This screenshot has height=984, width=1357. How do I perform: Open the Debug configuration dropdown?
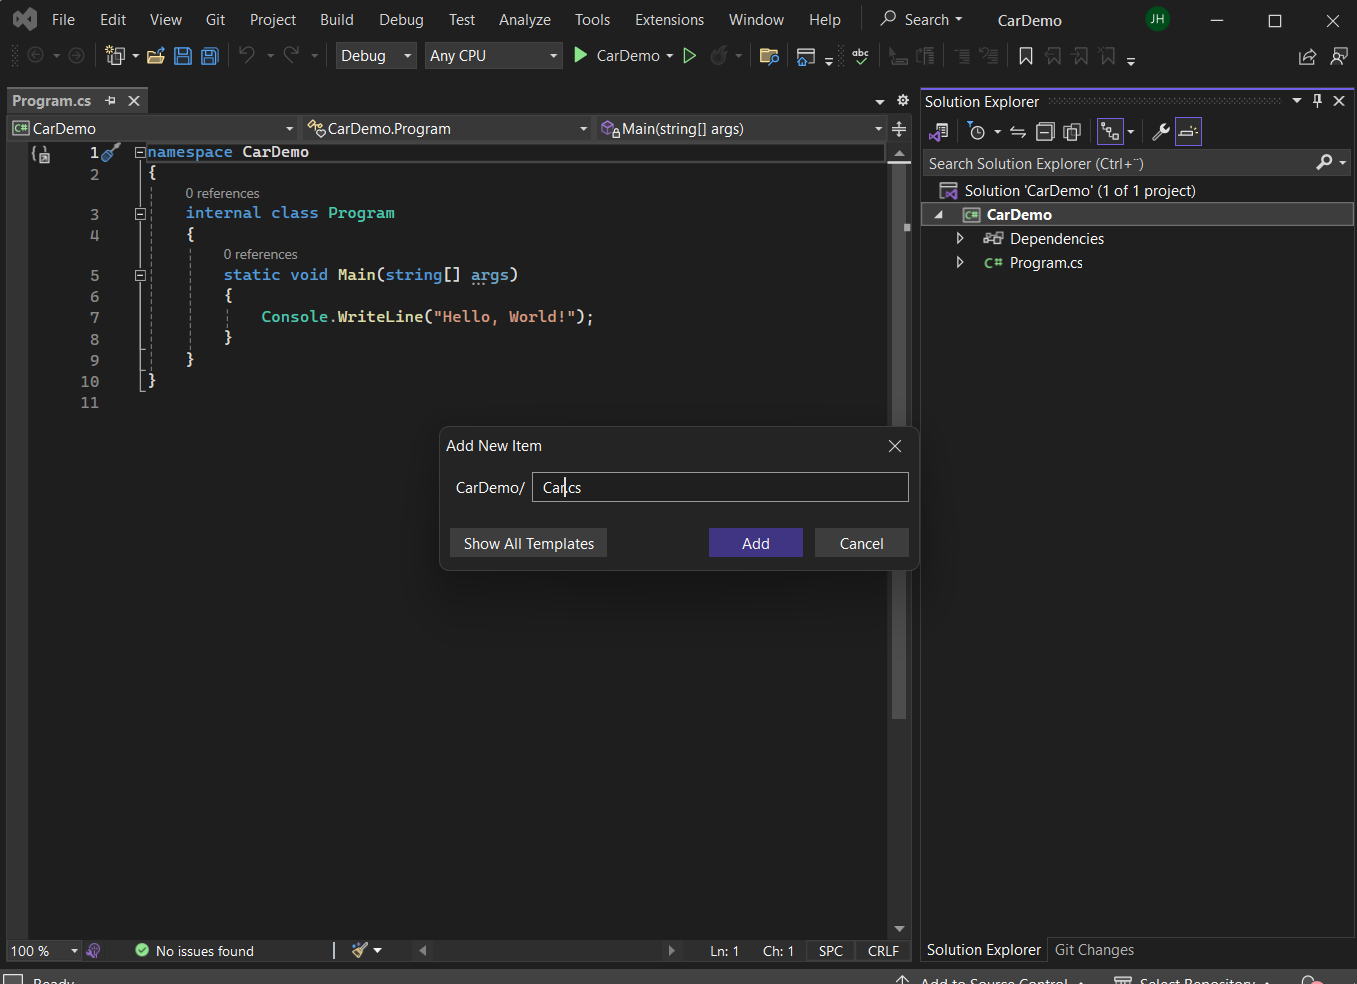pyautogui.click(x=376, y=56)
